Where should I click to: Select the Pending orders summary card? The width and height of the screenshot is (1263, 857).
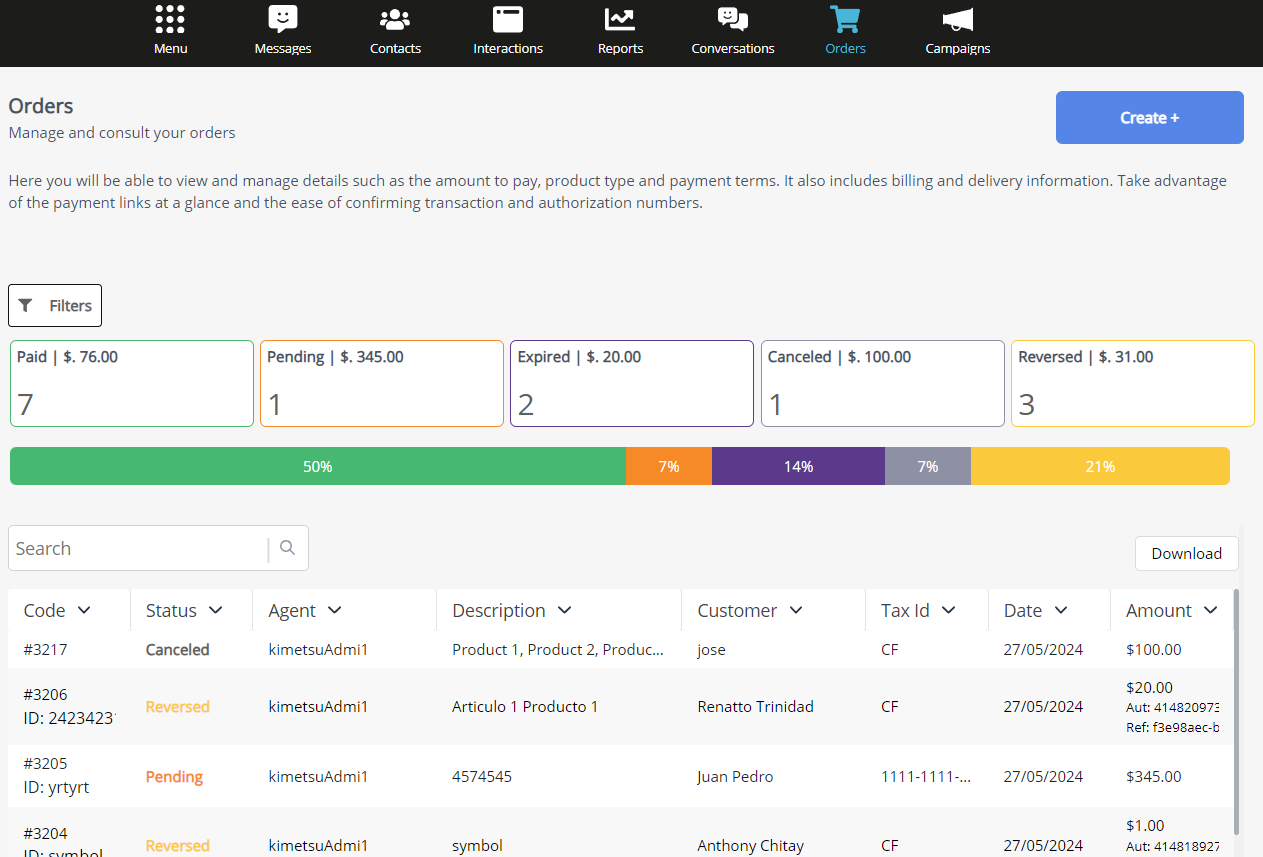tap(381, 384)
